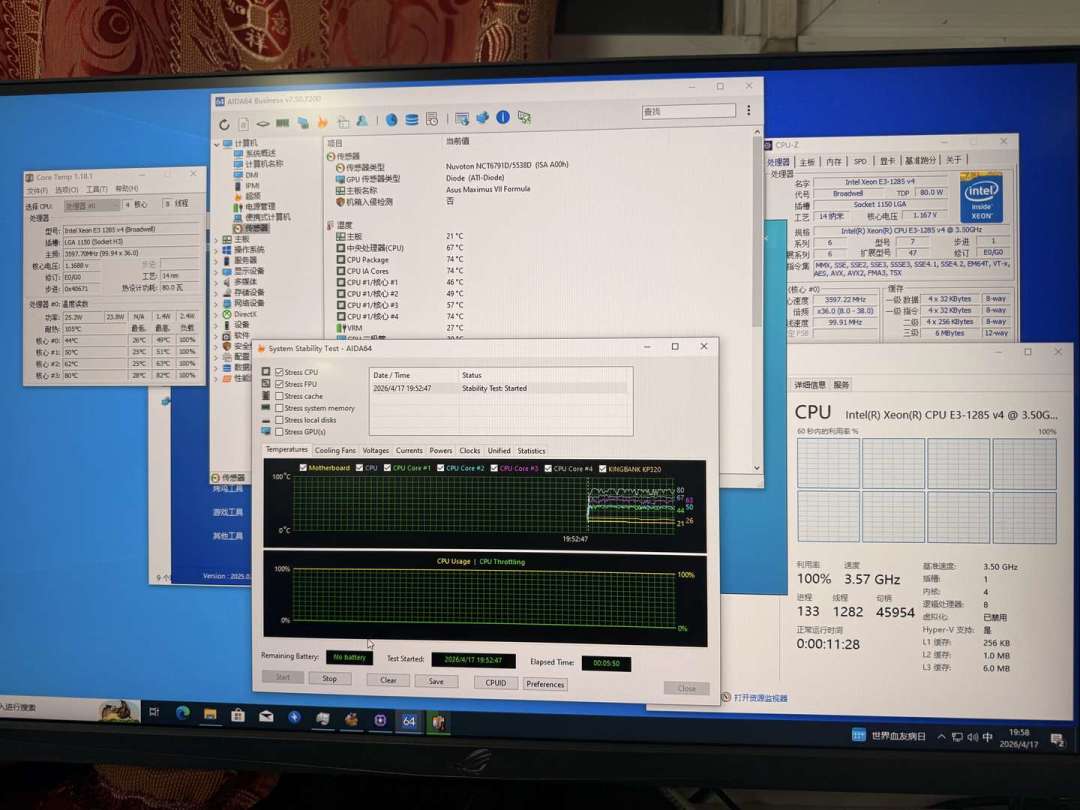Click the Save button in stability test
This screenshot has height=810, width=1080.
pos(436,681)
